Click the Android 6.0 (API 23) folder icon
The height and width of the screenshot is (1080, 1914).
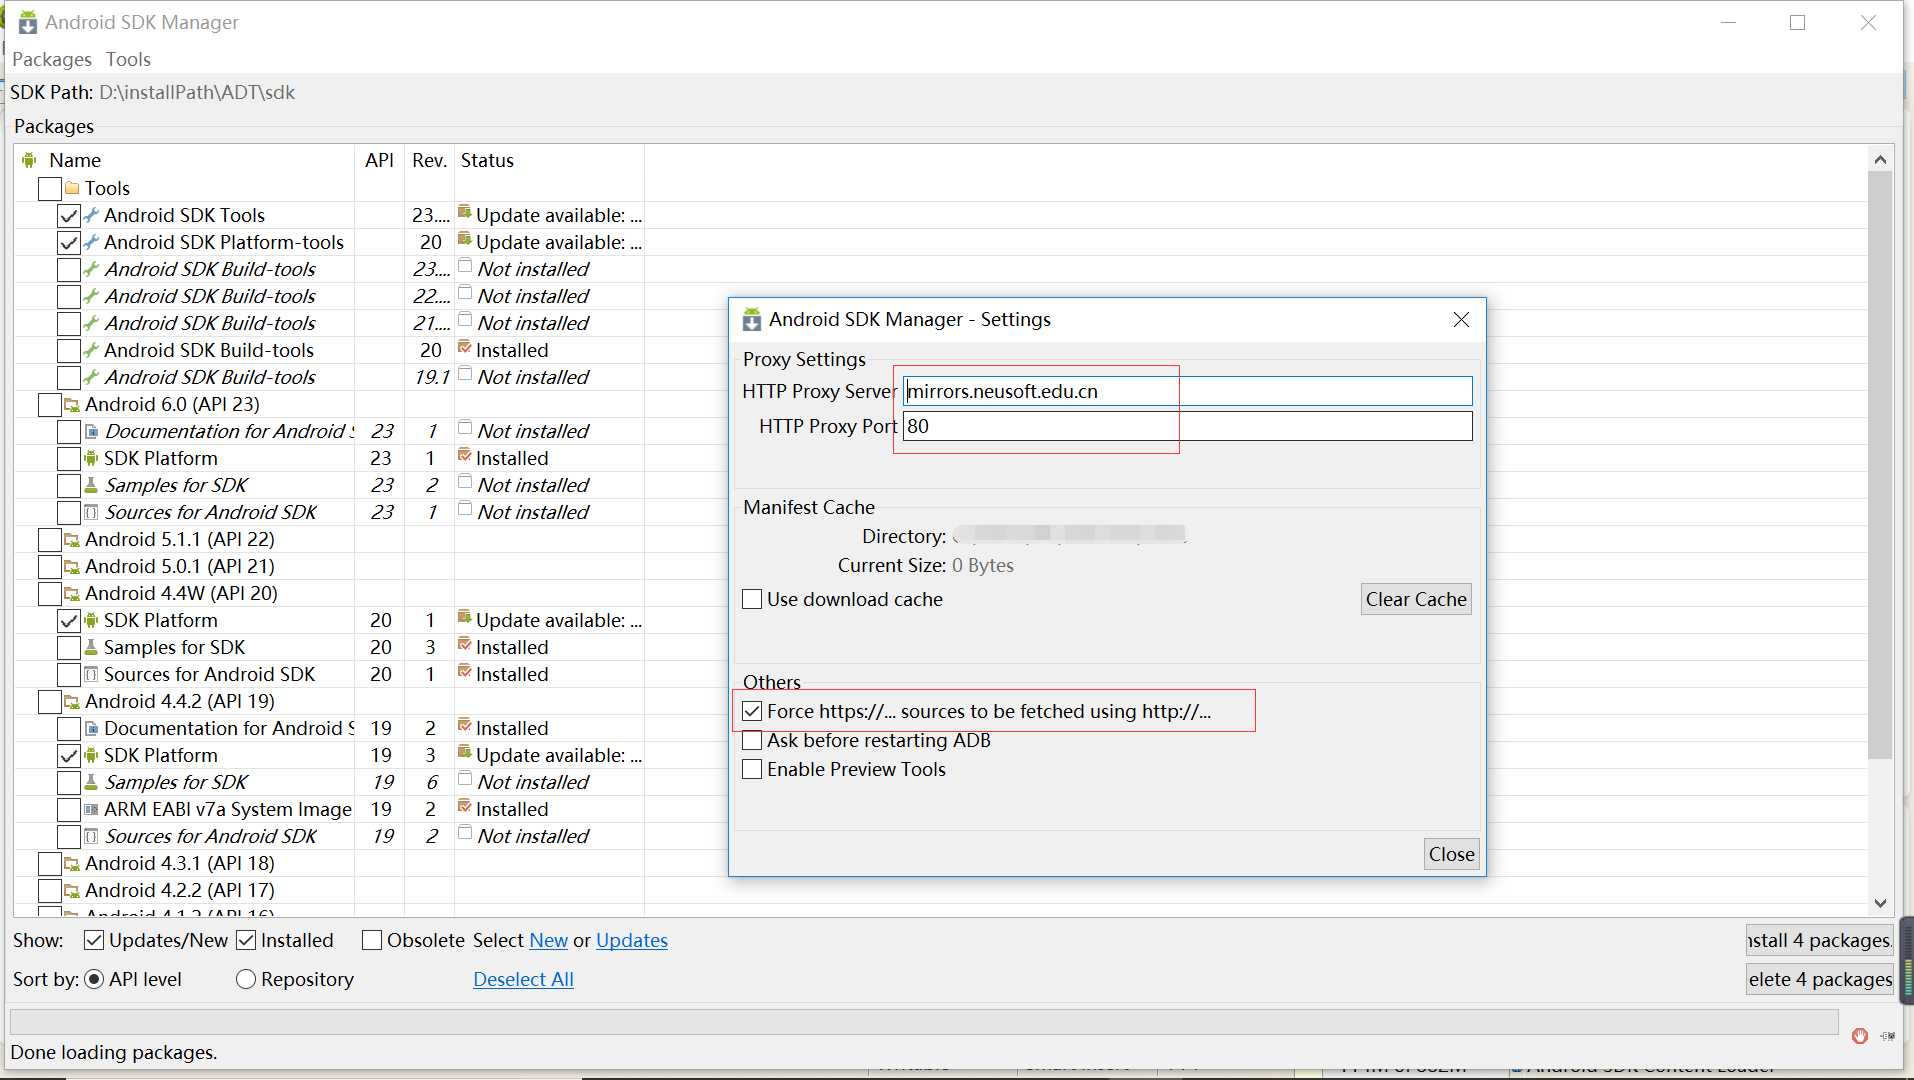pyautogui.click(x=72, y=404)
